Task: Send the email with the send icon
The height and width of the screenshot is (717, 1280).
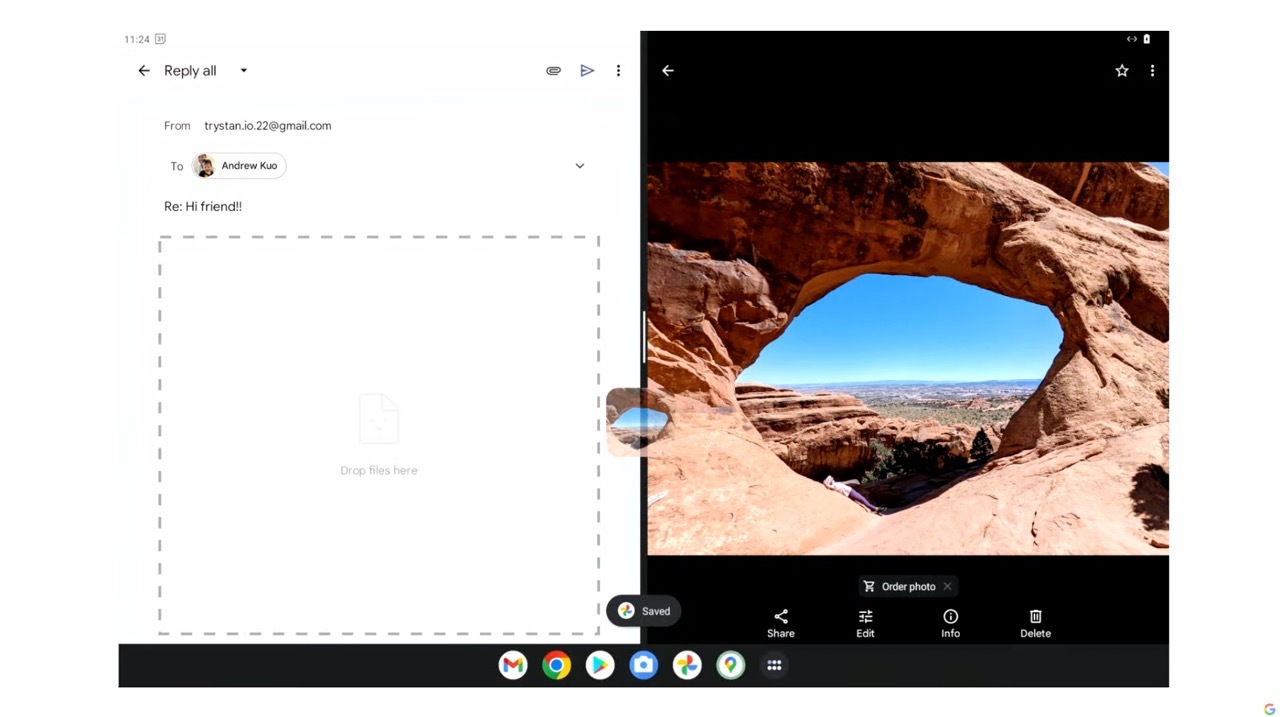Action: pos(587,71)
